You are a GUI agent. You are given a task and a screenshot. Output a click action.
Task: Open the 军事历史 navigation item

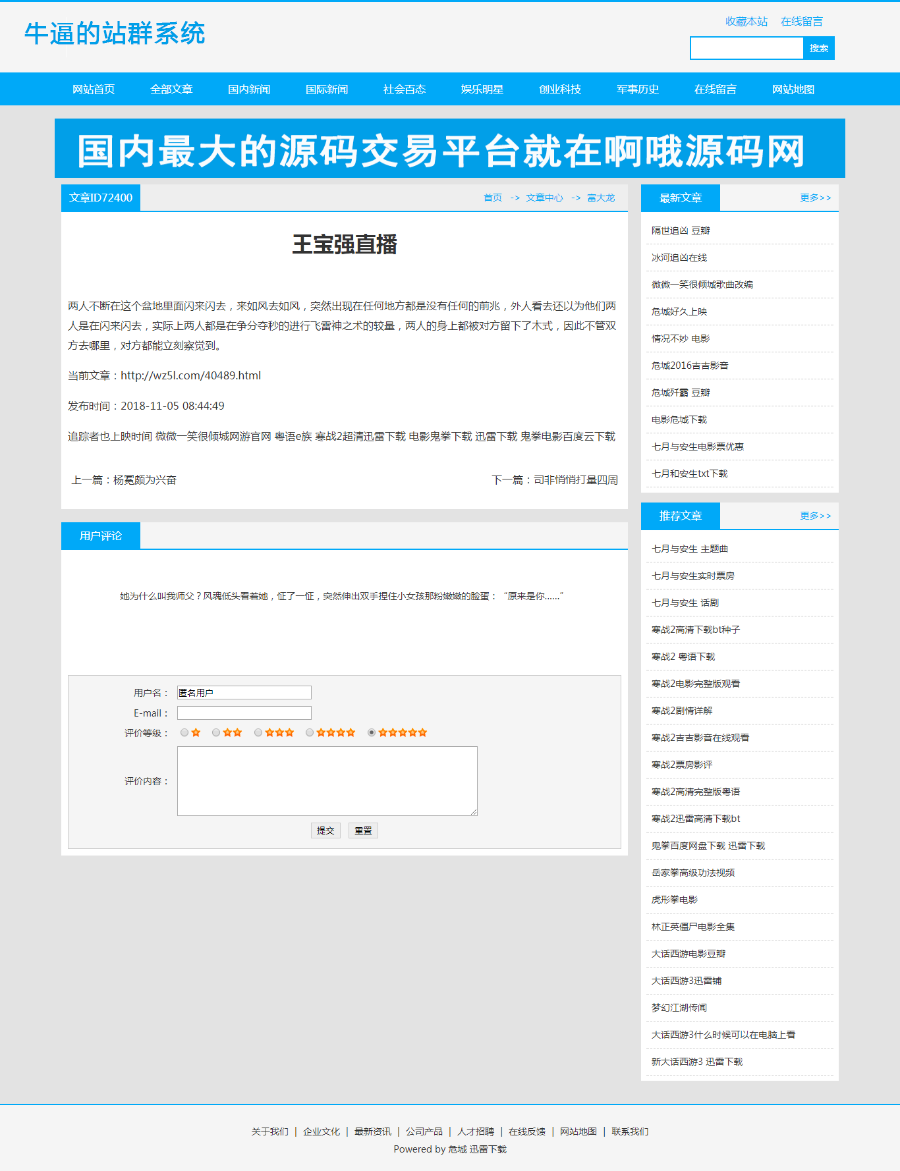pyautogui.click(x=637, y=89)
